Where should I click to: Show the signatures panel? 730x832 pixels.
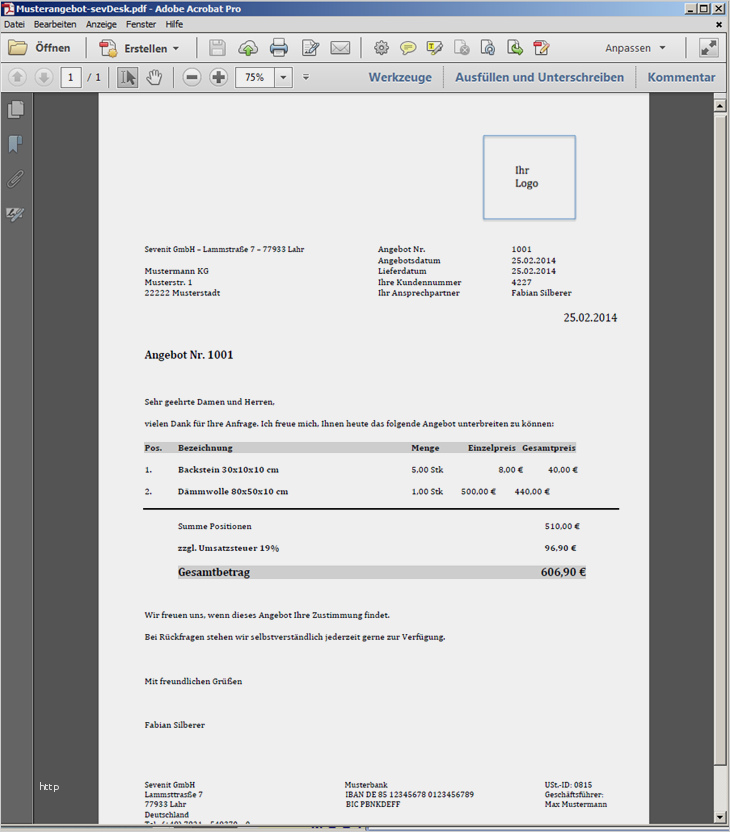(15, 214)
